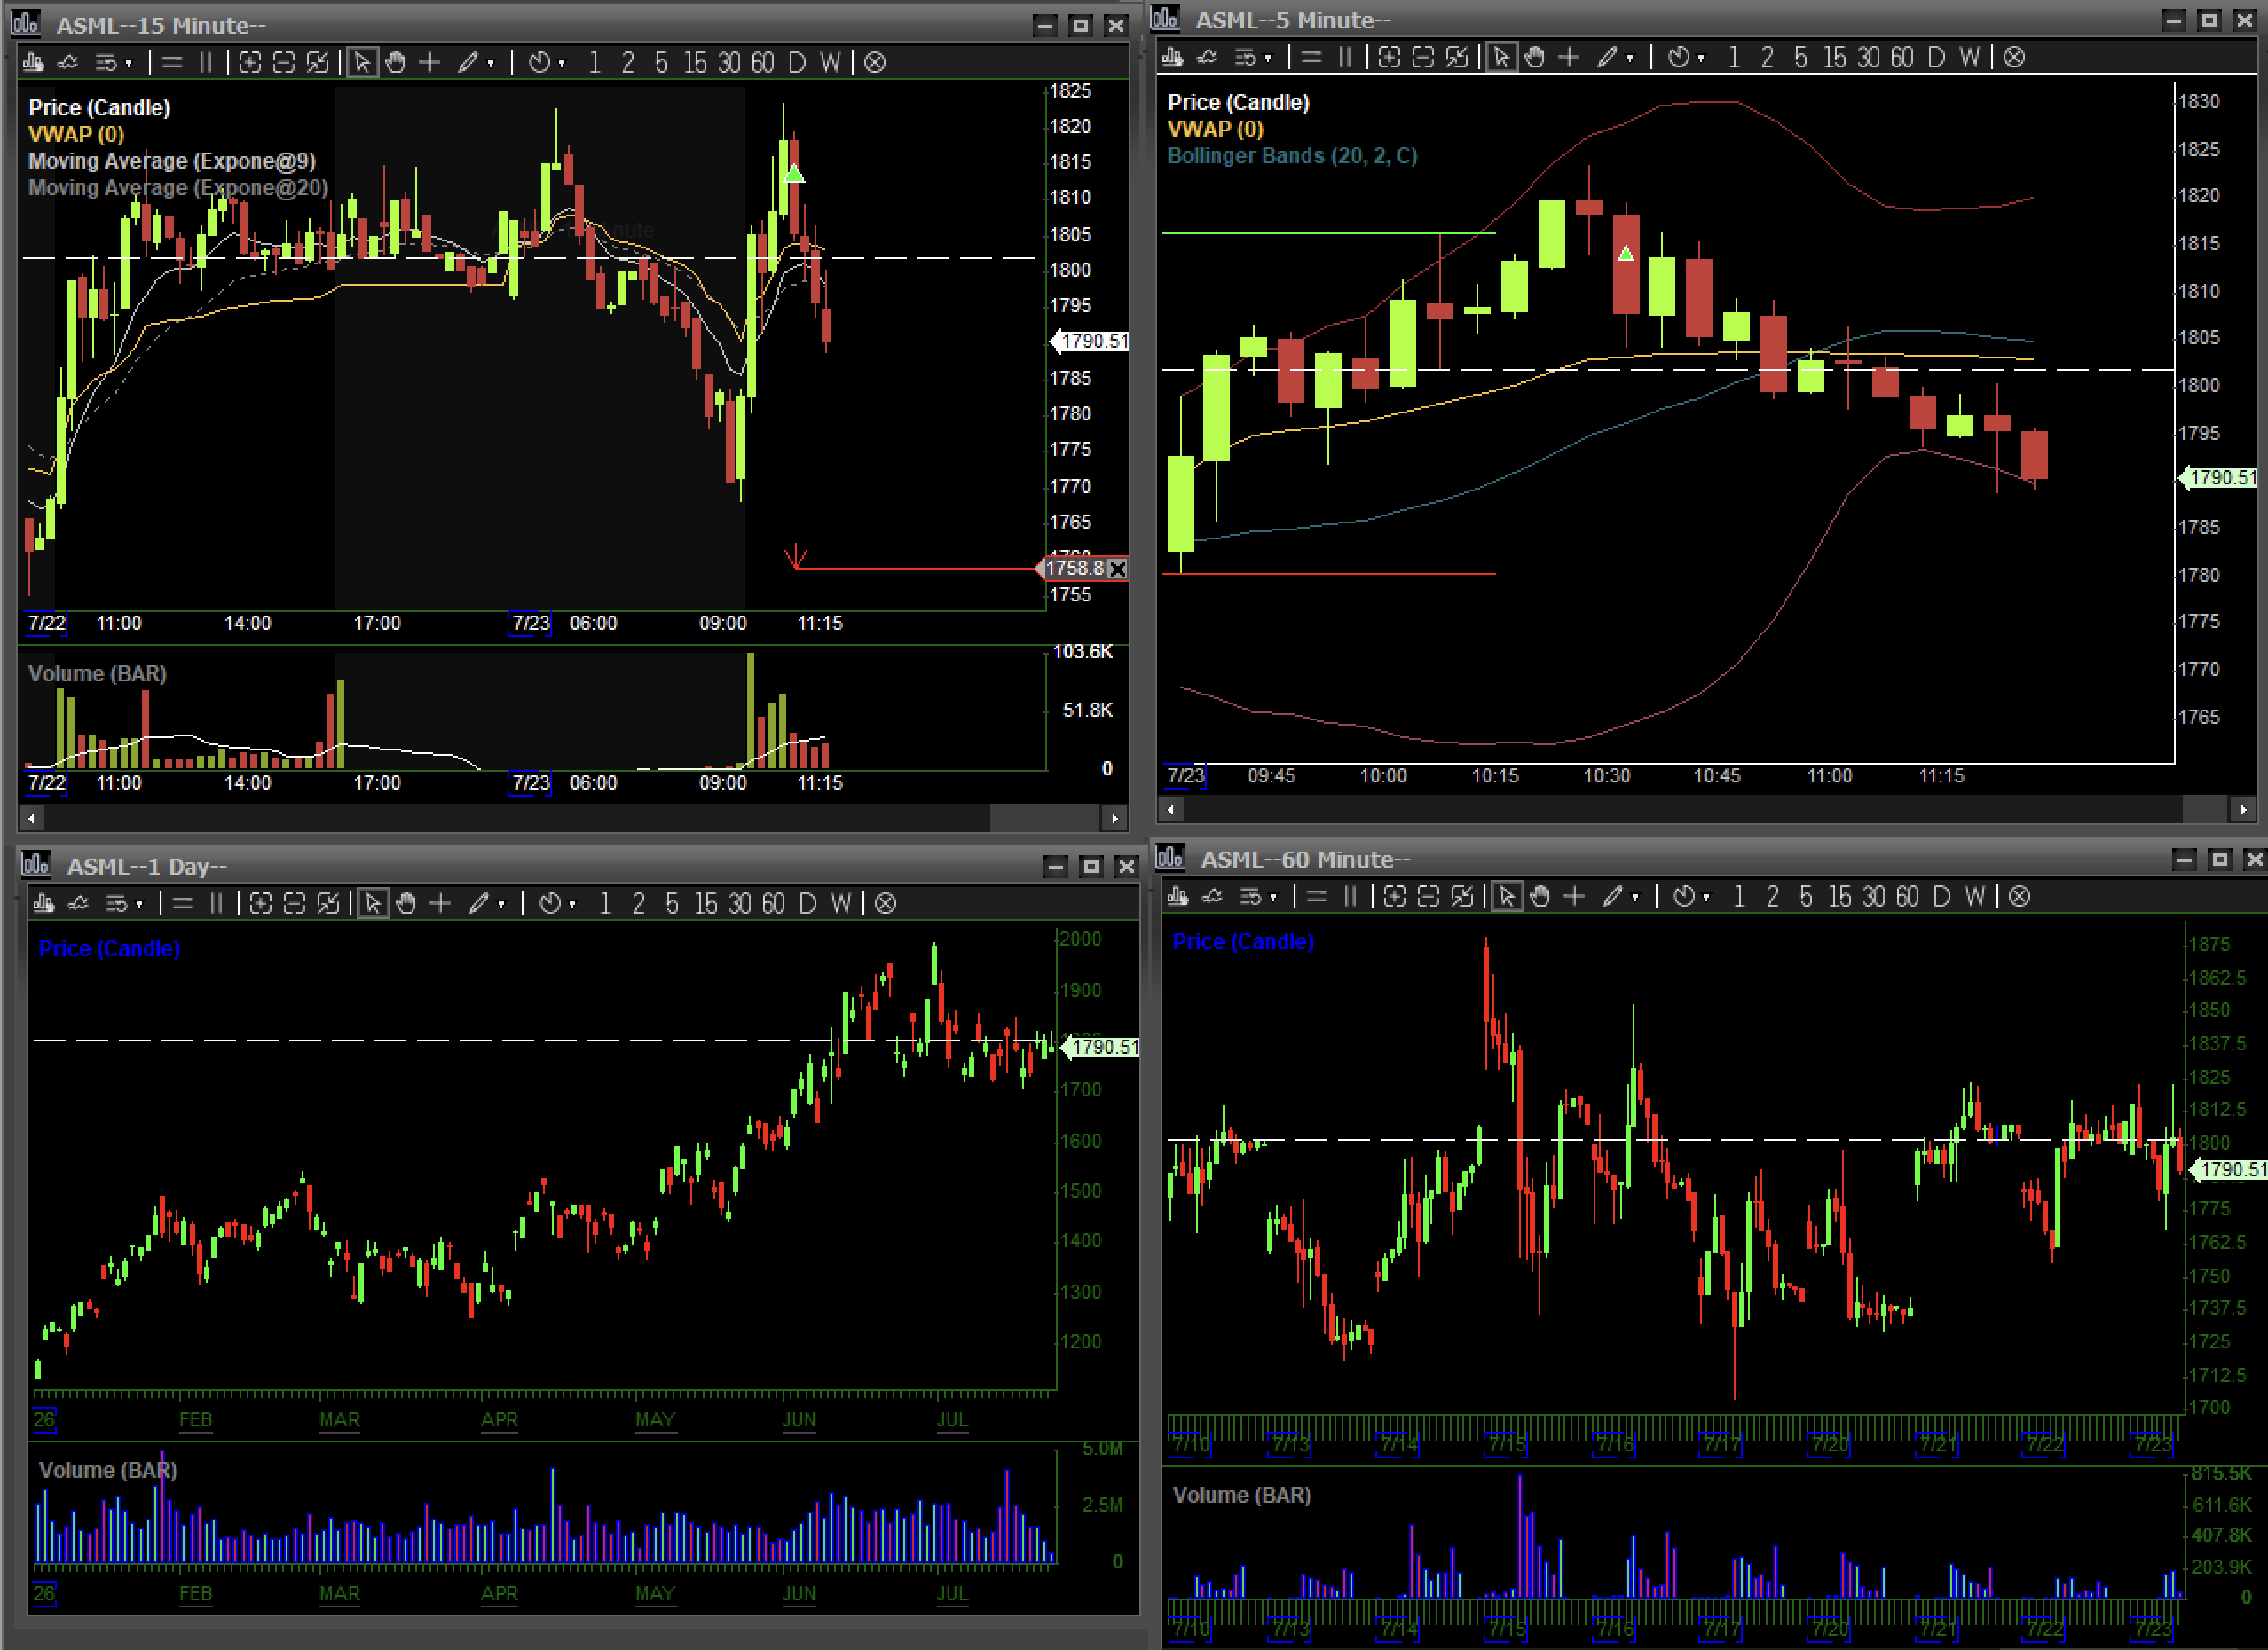Screen dimensions: 2268x1650
Task: Open the list settings dropdown in 1 Day toolbar
Action: tap(123, 904)
